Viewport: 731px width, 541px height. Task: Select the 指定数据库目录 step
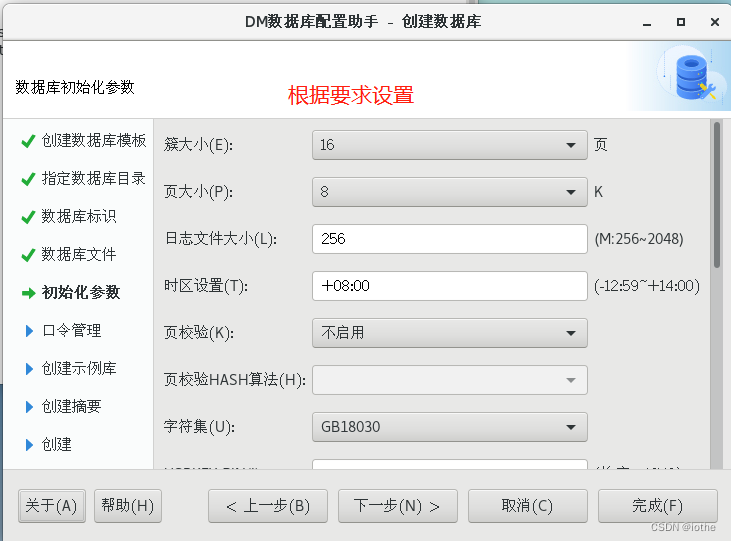tap(94, 179)
